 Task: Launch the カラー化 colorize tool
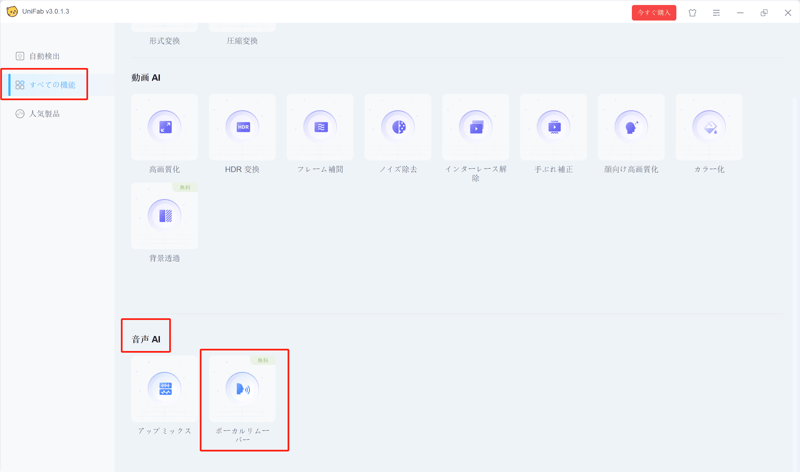[709, 128]
